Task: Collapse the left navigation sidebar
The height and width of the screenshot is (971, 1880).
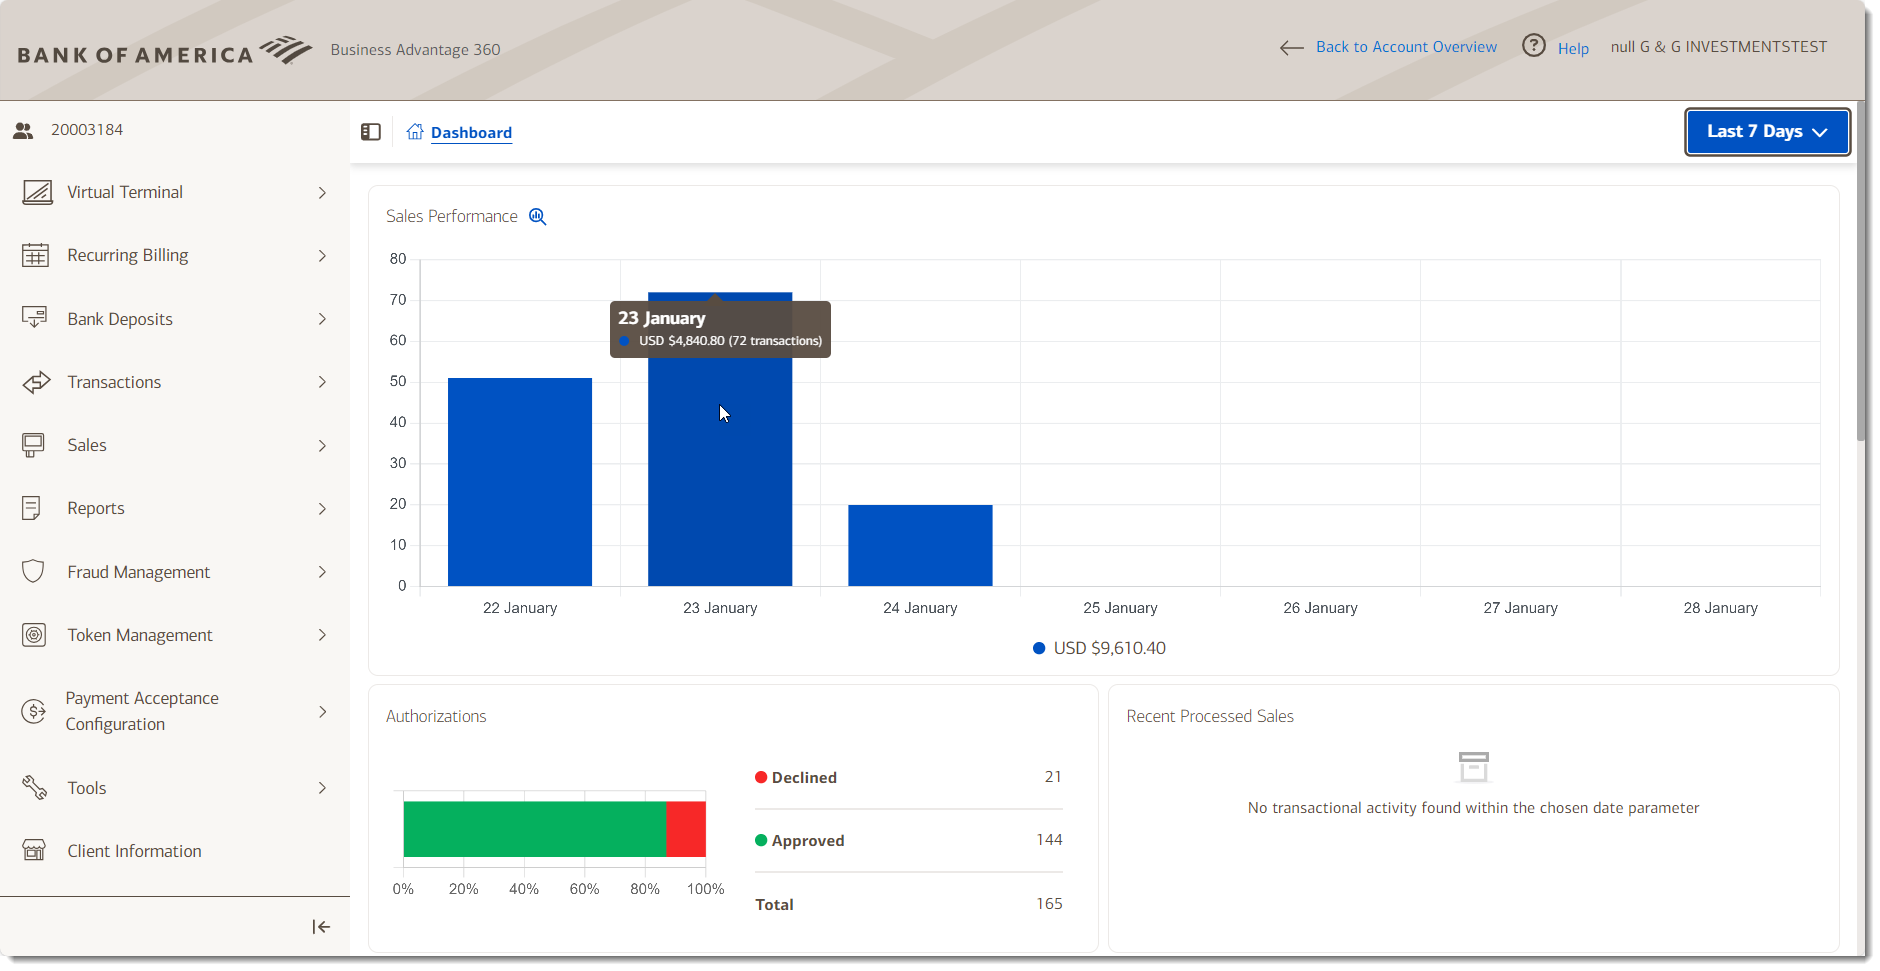Action: [x=320, y=927]
